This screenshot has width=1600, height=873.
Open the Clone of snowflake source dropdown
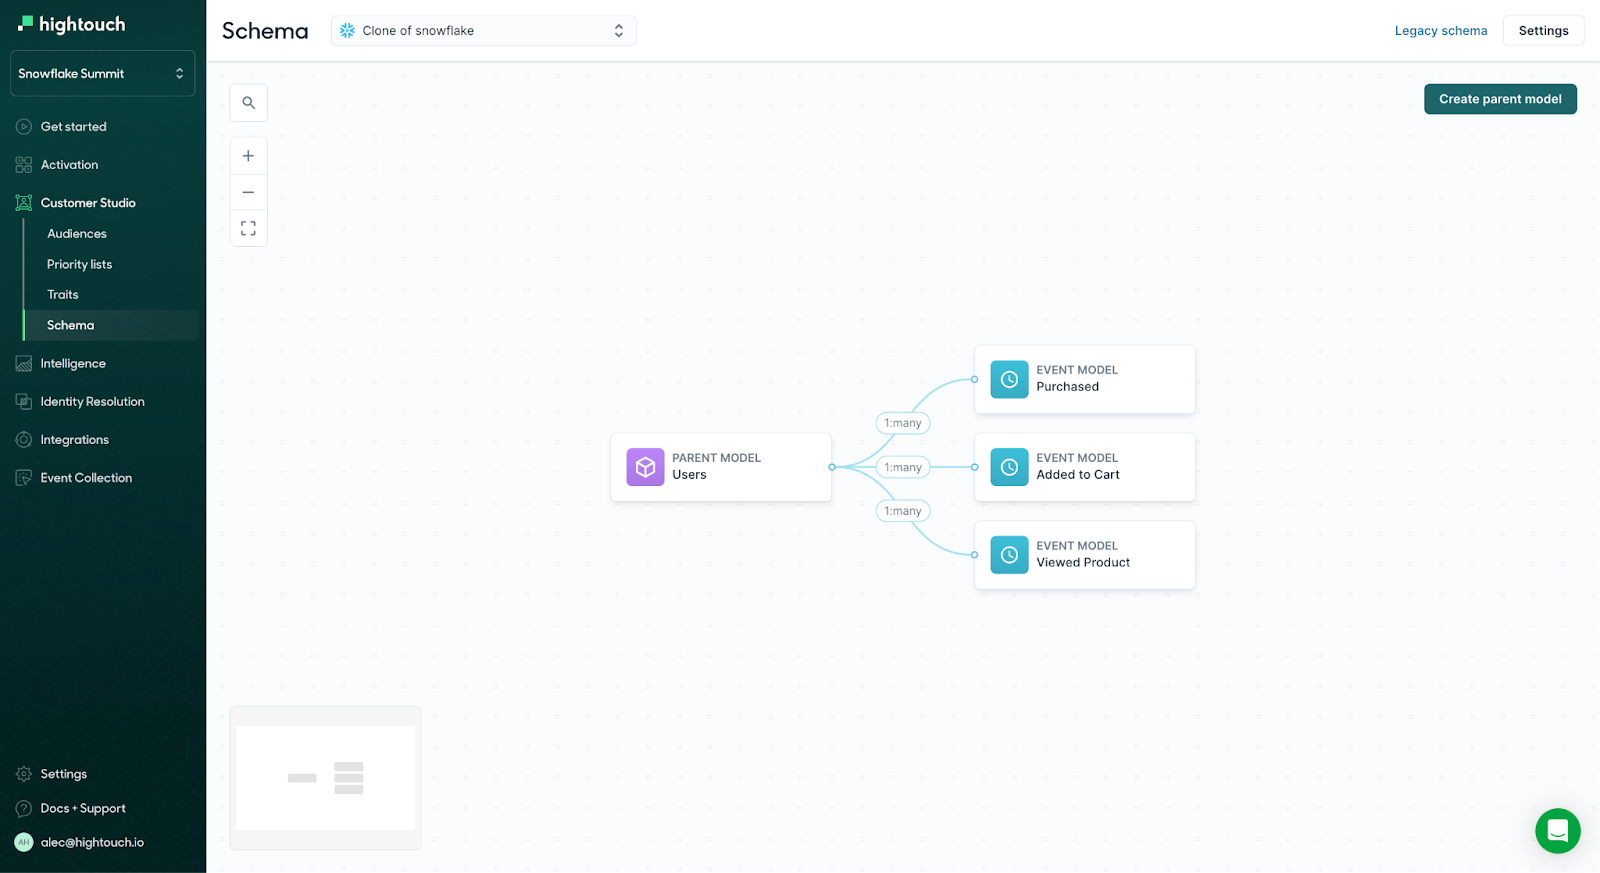tap(483, 31)
